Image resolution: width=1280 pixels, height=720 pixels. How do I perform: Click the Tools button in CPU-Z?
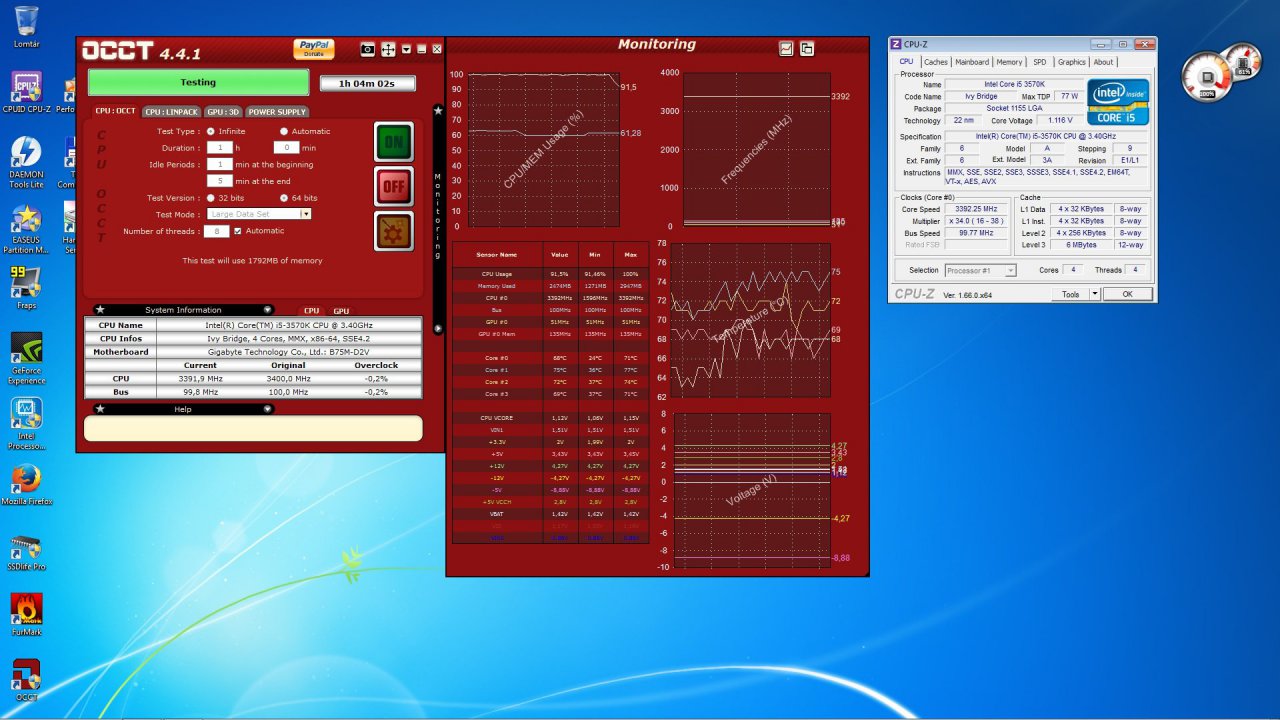(x=1071, y=294)
